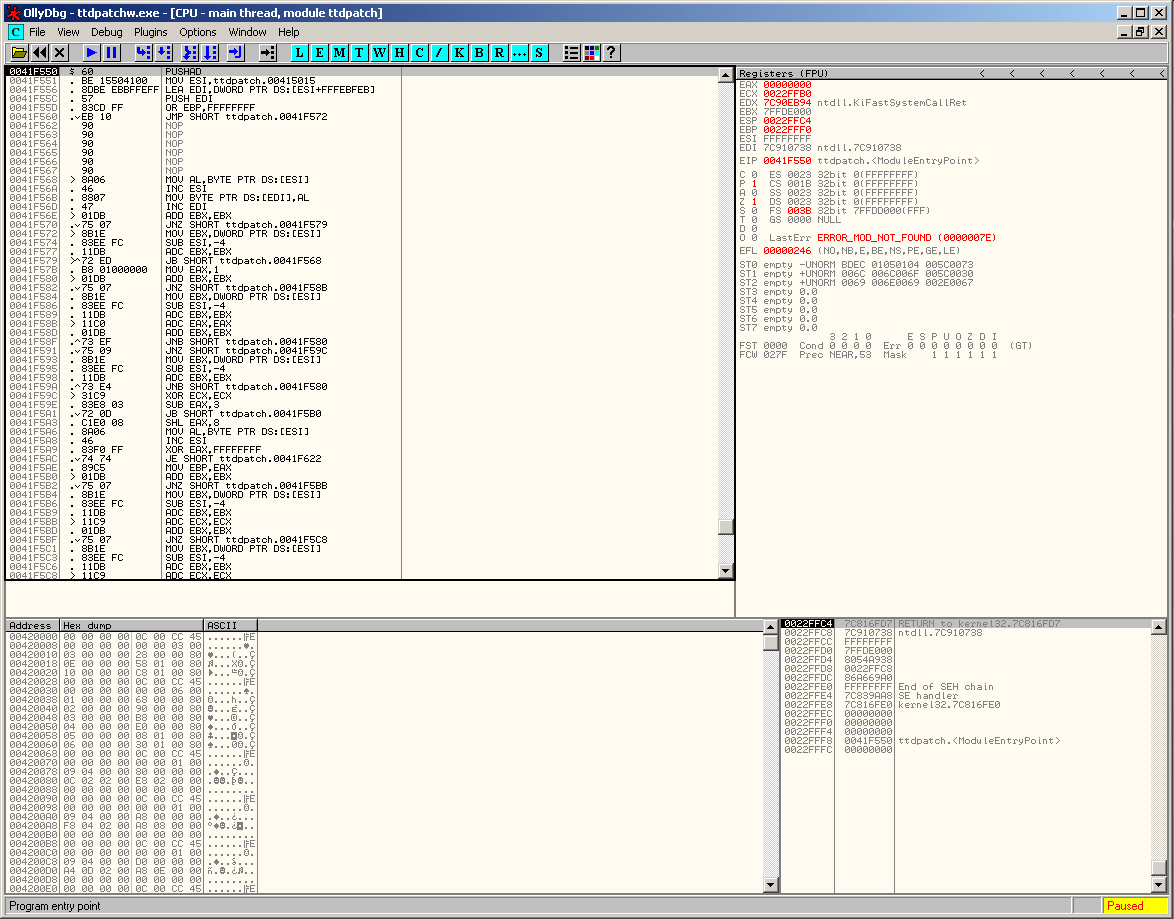Show Handles with H button
This screenshot has width=1174, height=919.
[400, 52]
